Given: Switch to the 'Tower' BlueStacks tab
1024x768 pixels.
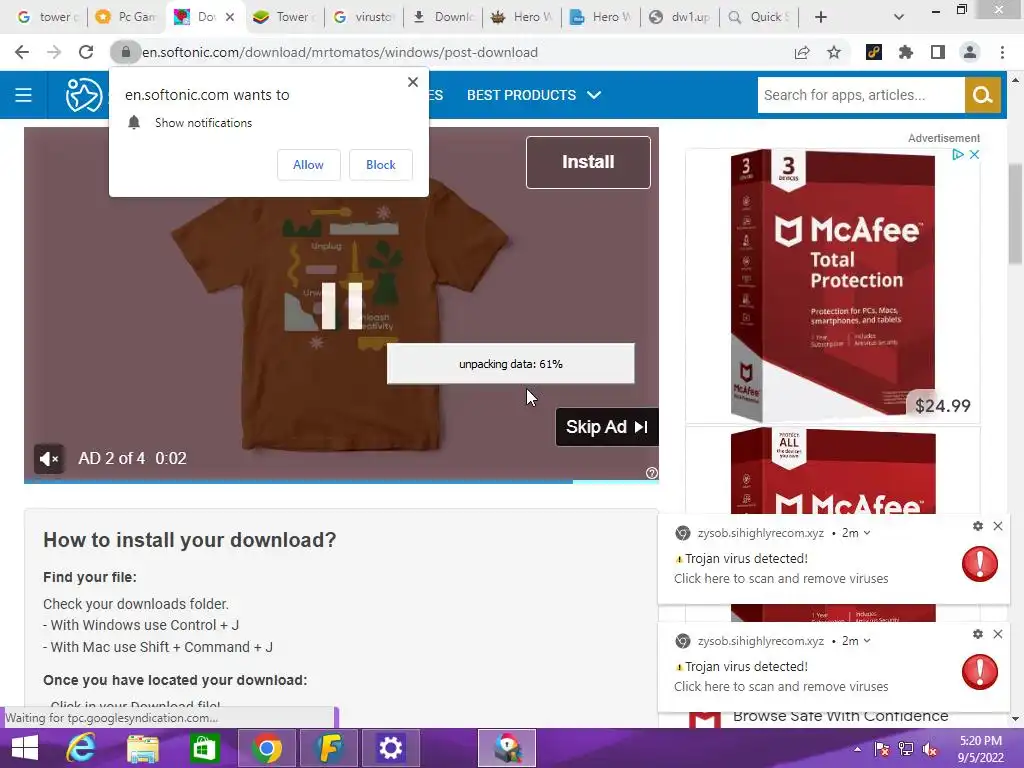Looking at the screenshot, I should (285, 17).
